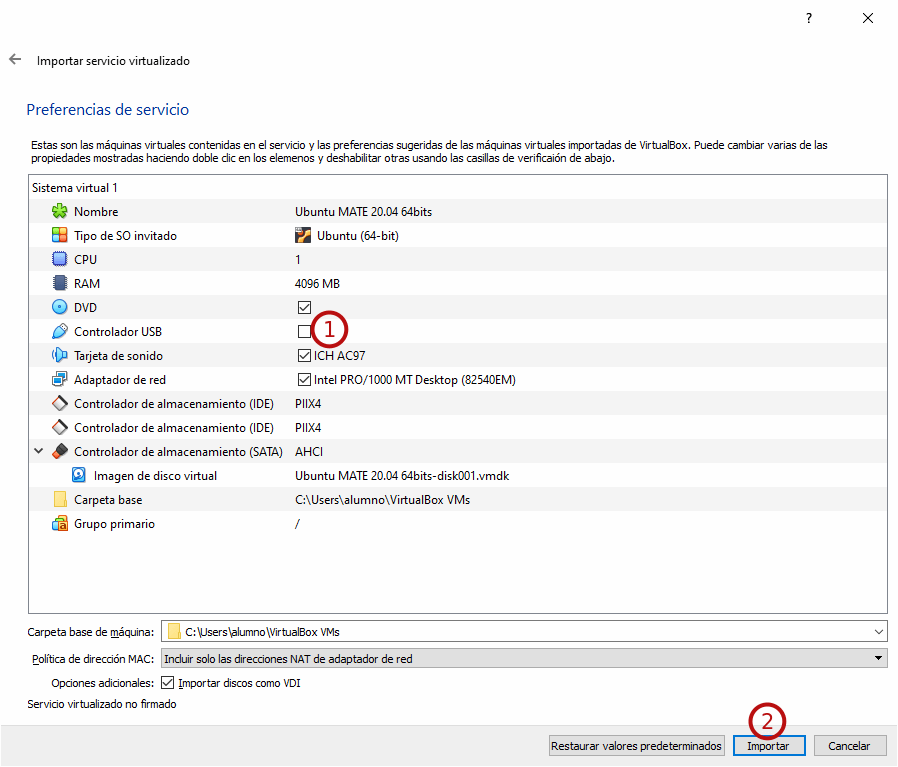Click the SATA storage controller icon
898x767 pixels.
click(x=60, y=452)
